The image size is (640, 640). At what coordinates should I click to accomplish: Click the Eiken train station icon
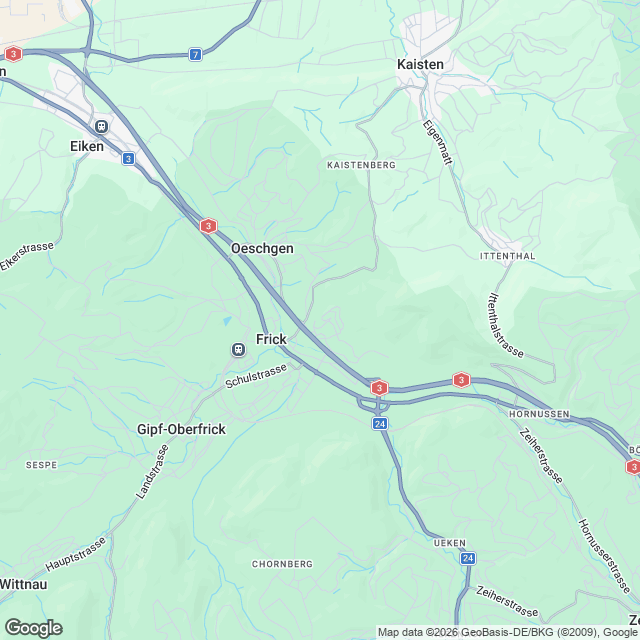tap(101, 127)
